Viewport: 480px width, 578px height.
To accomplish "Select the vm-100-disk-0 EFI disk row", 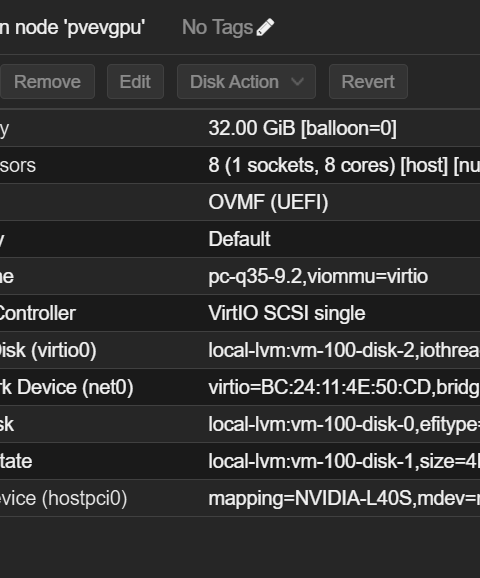I will pyautogui.click(x=240, y=424).
